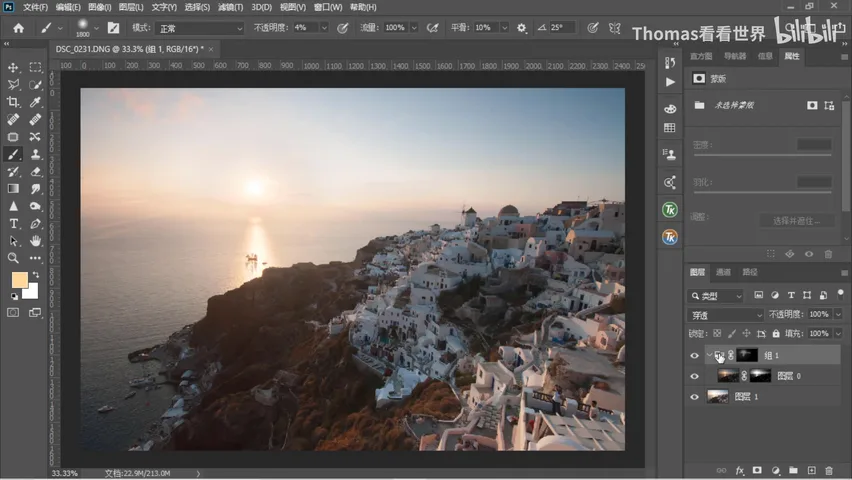Image resolution: width=852 pixels, height=480 pixels.
Task: Toggle symmetry paint butterfly option
Action: pos(615,28)
